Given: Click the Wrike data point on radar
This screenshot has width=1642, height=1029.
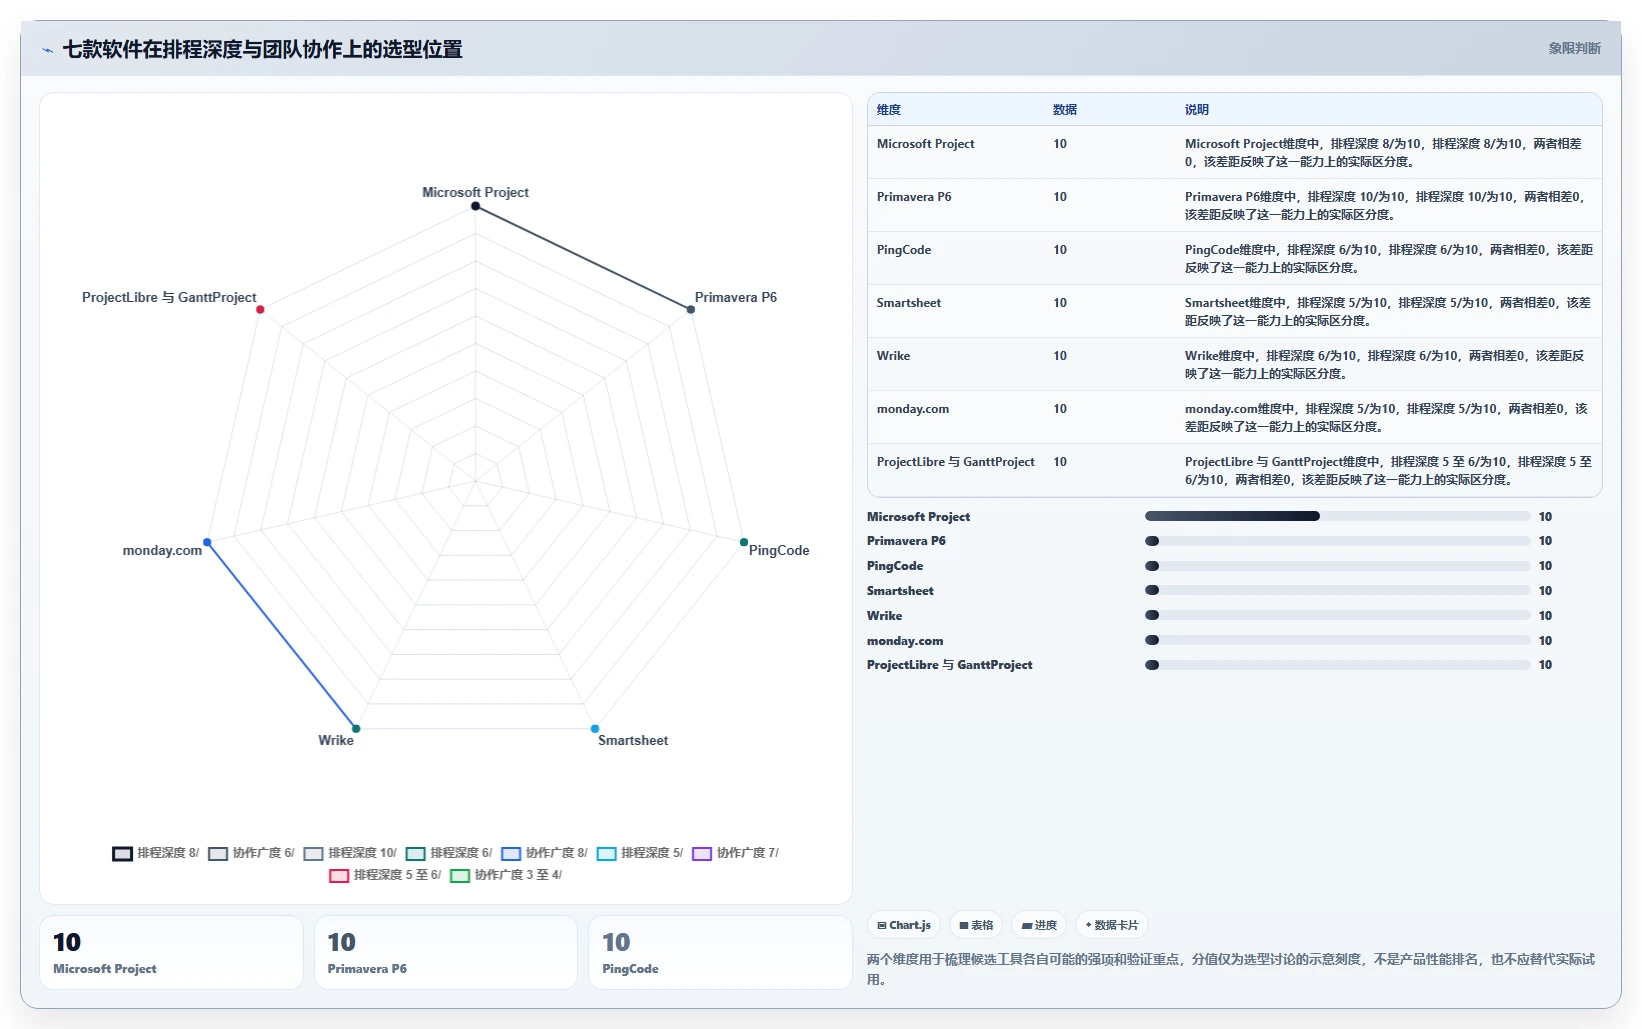Looking at the screenshot, I should click(356, 729).
